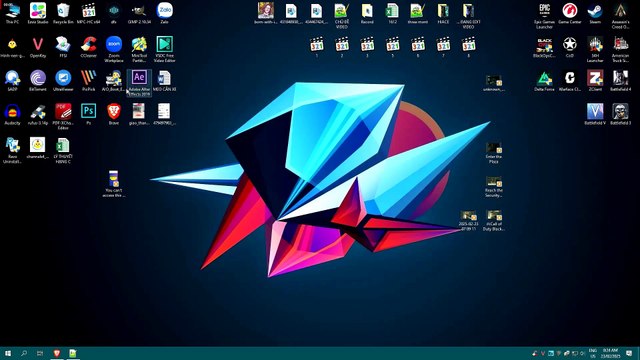Select the UltraViewer icon
Viewport: 640px width, 360px height.
click(x=63, y=81)
